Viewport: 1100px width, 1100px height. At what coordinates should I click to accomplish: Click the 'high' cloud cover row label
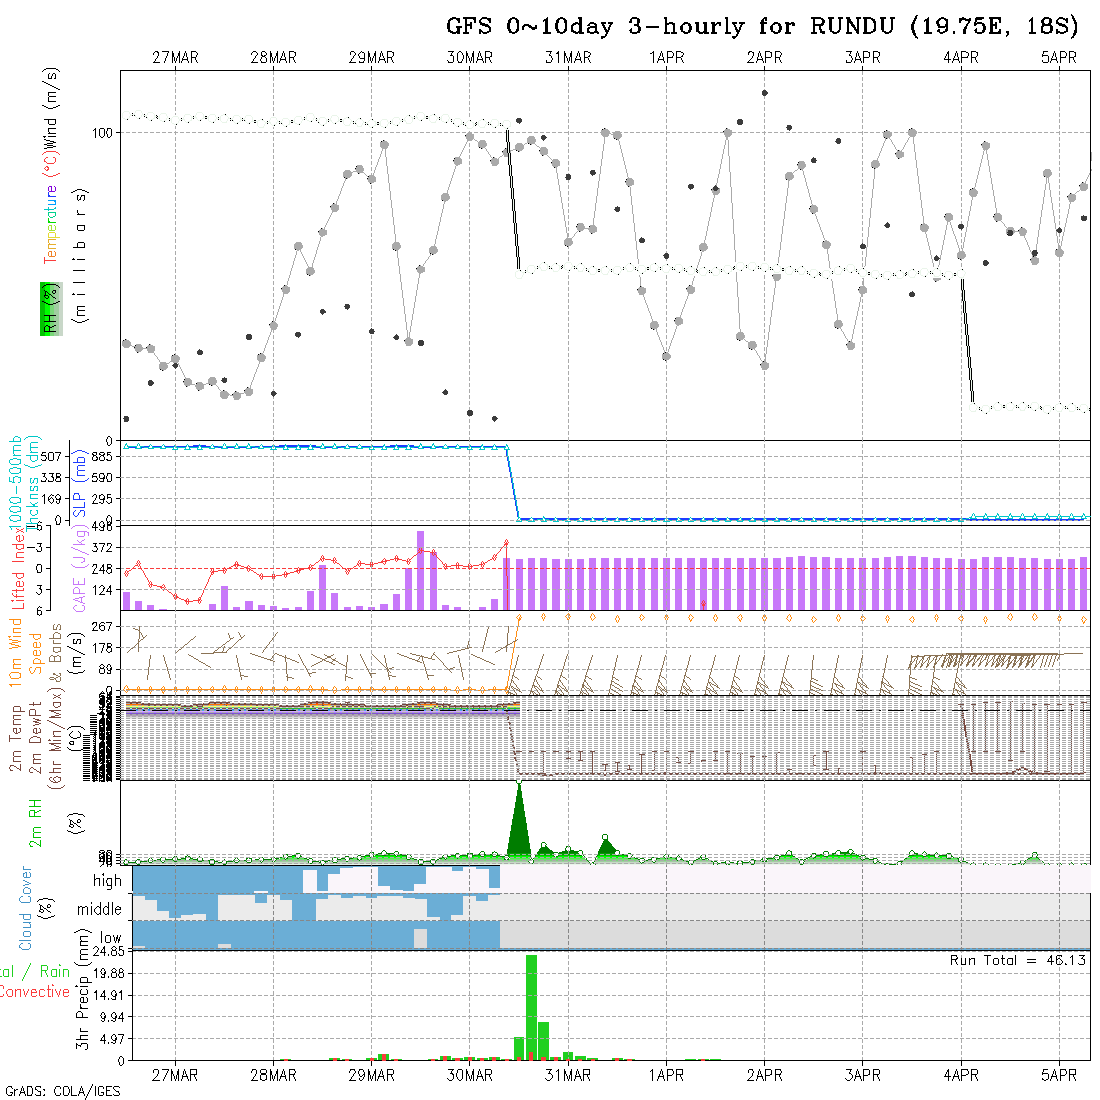[x=107, y=881]
